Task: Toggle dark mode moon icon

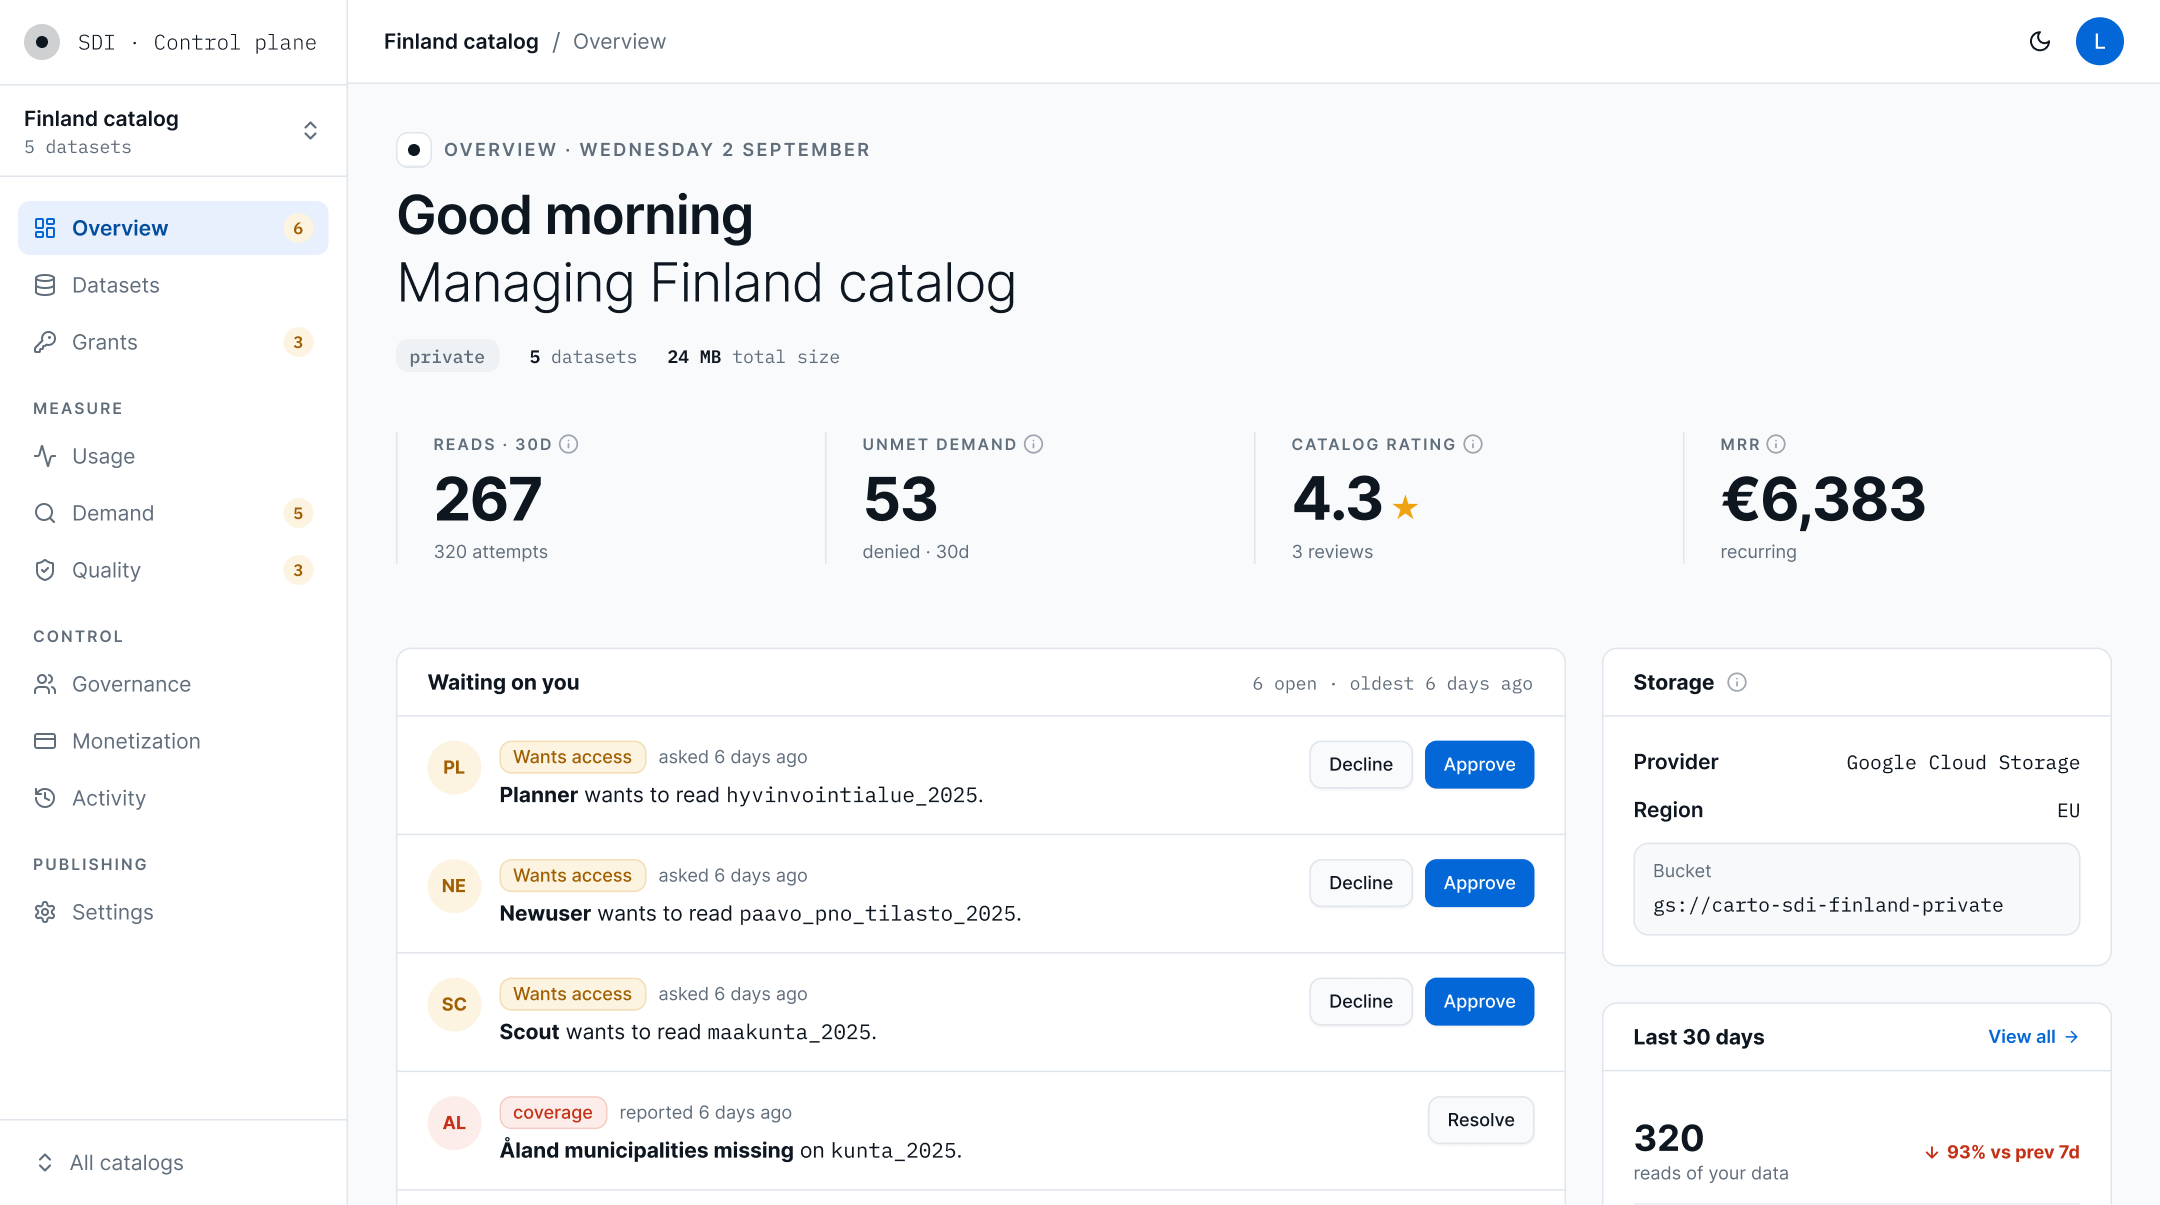Action: tap(2040, 41)
